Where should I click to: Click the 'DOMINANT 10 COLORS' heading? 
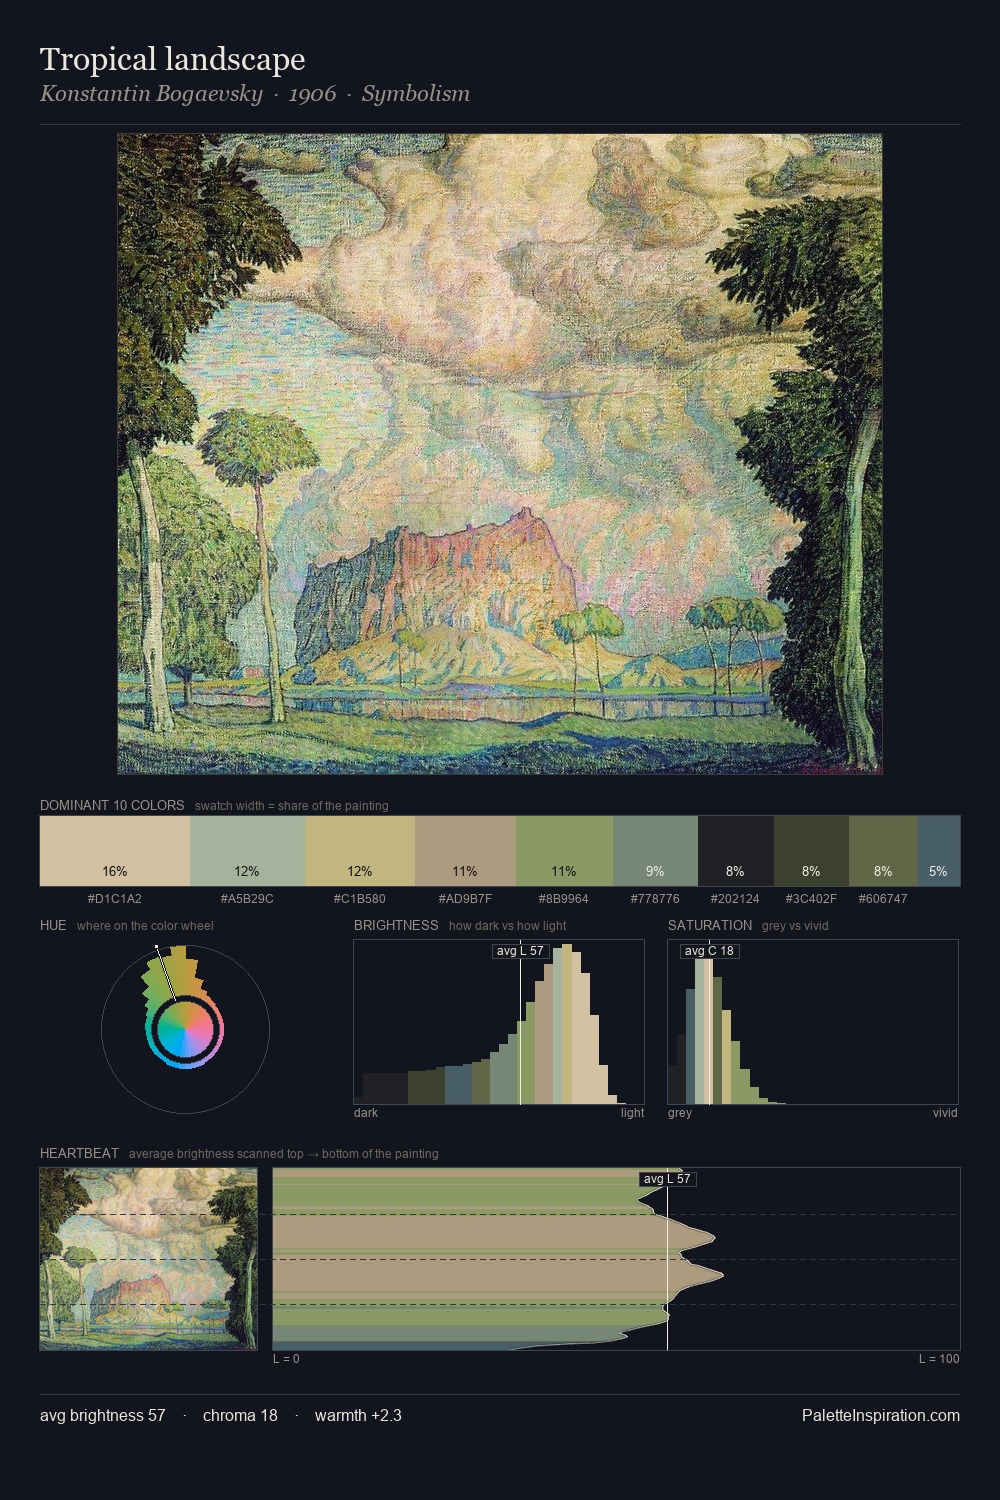tap(112, 805)
